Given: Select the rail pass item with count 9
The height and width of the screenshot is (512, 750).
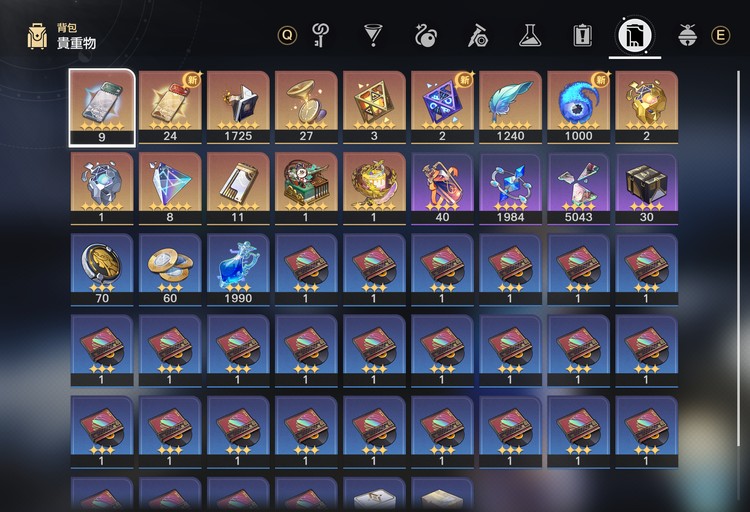Looking at the screenshot, I should pyautogui.click(x=102, y=107).
